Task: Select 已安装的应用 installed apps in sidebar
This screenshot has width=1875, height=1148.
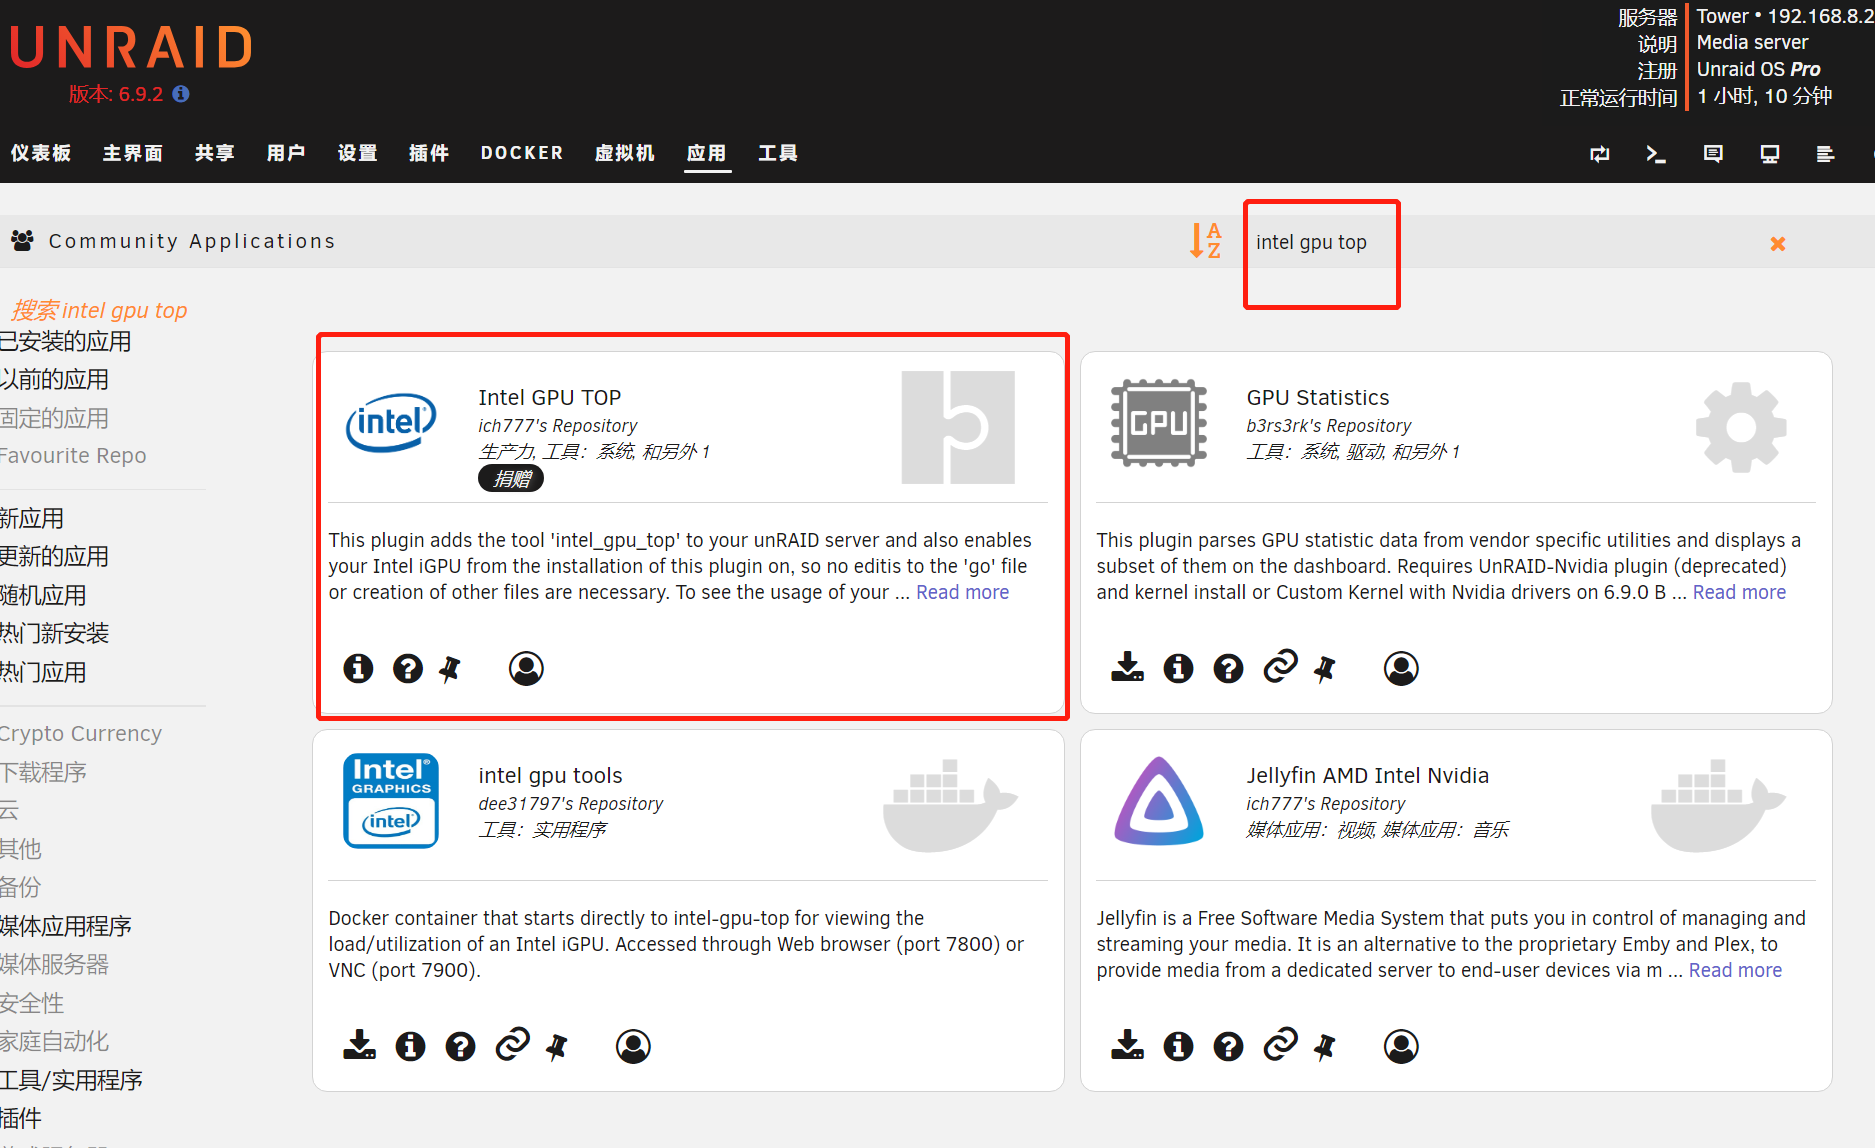Action: [65, 341]
